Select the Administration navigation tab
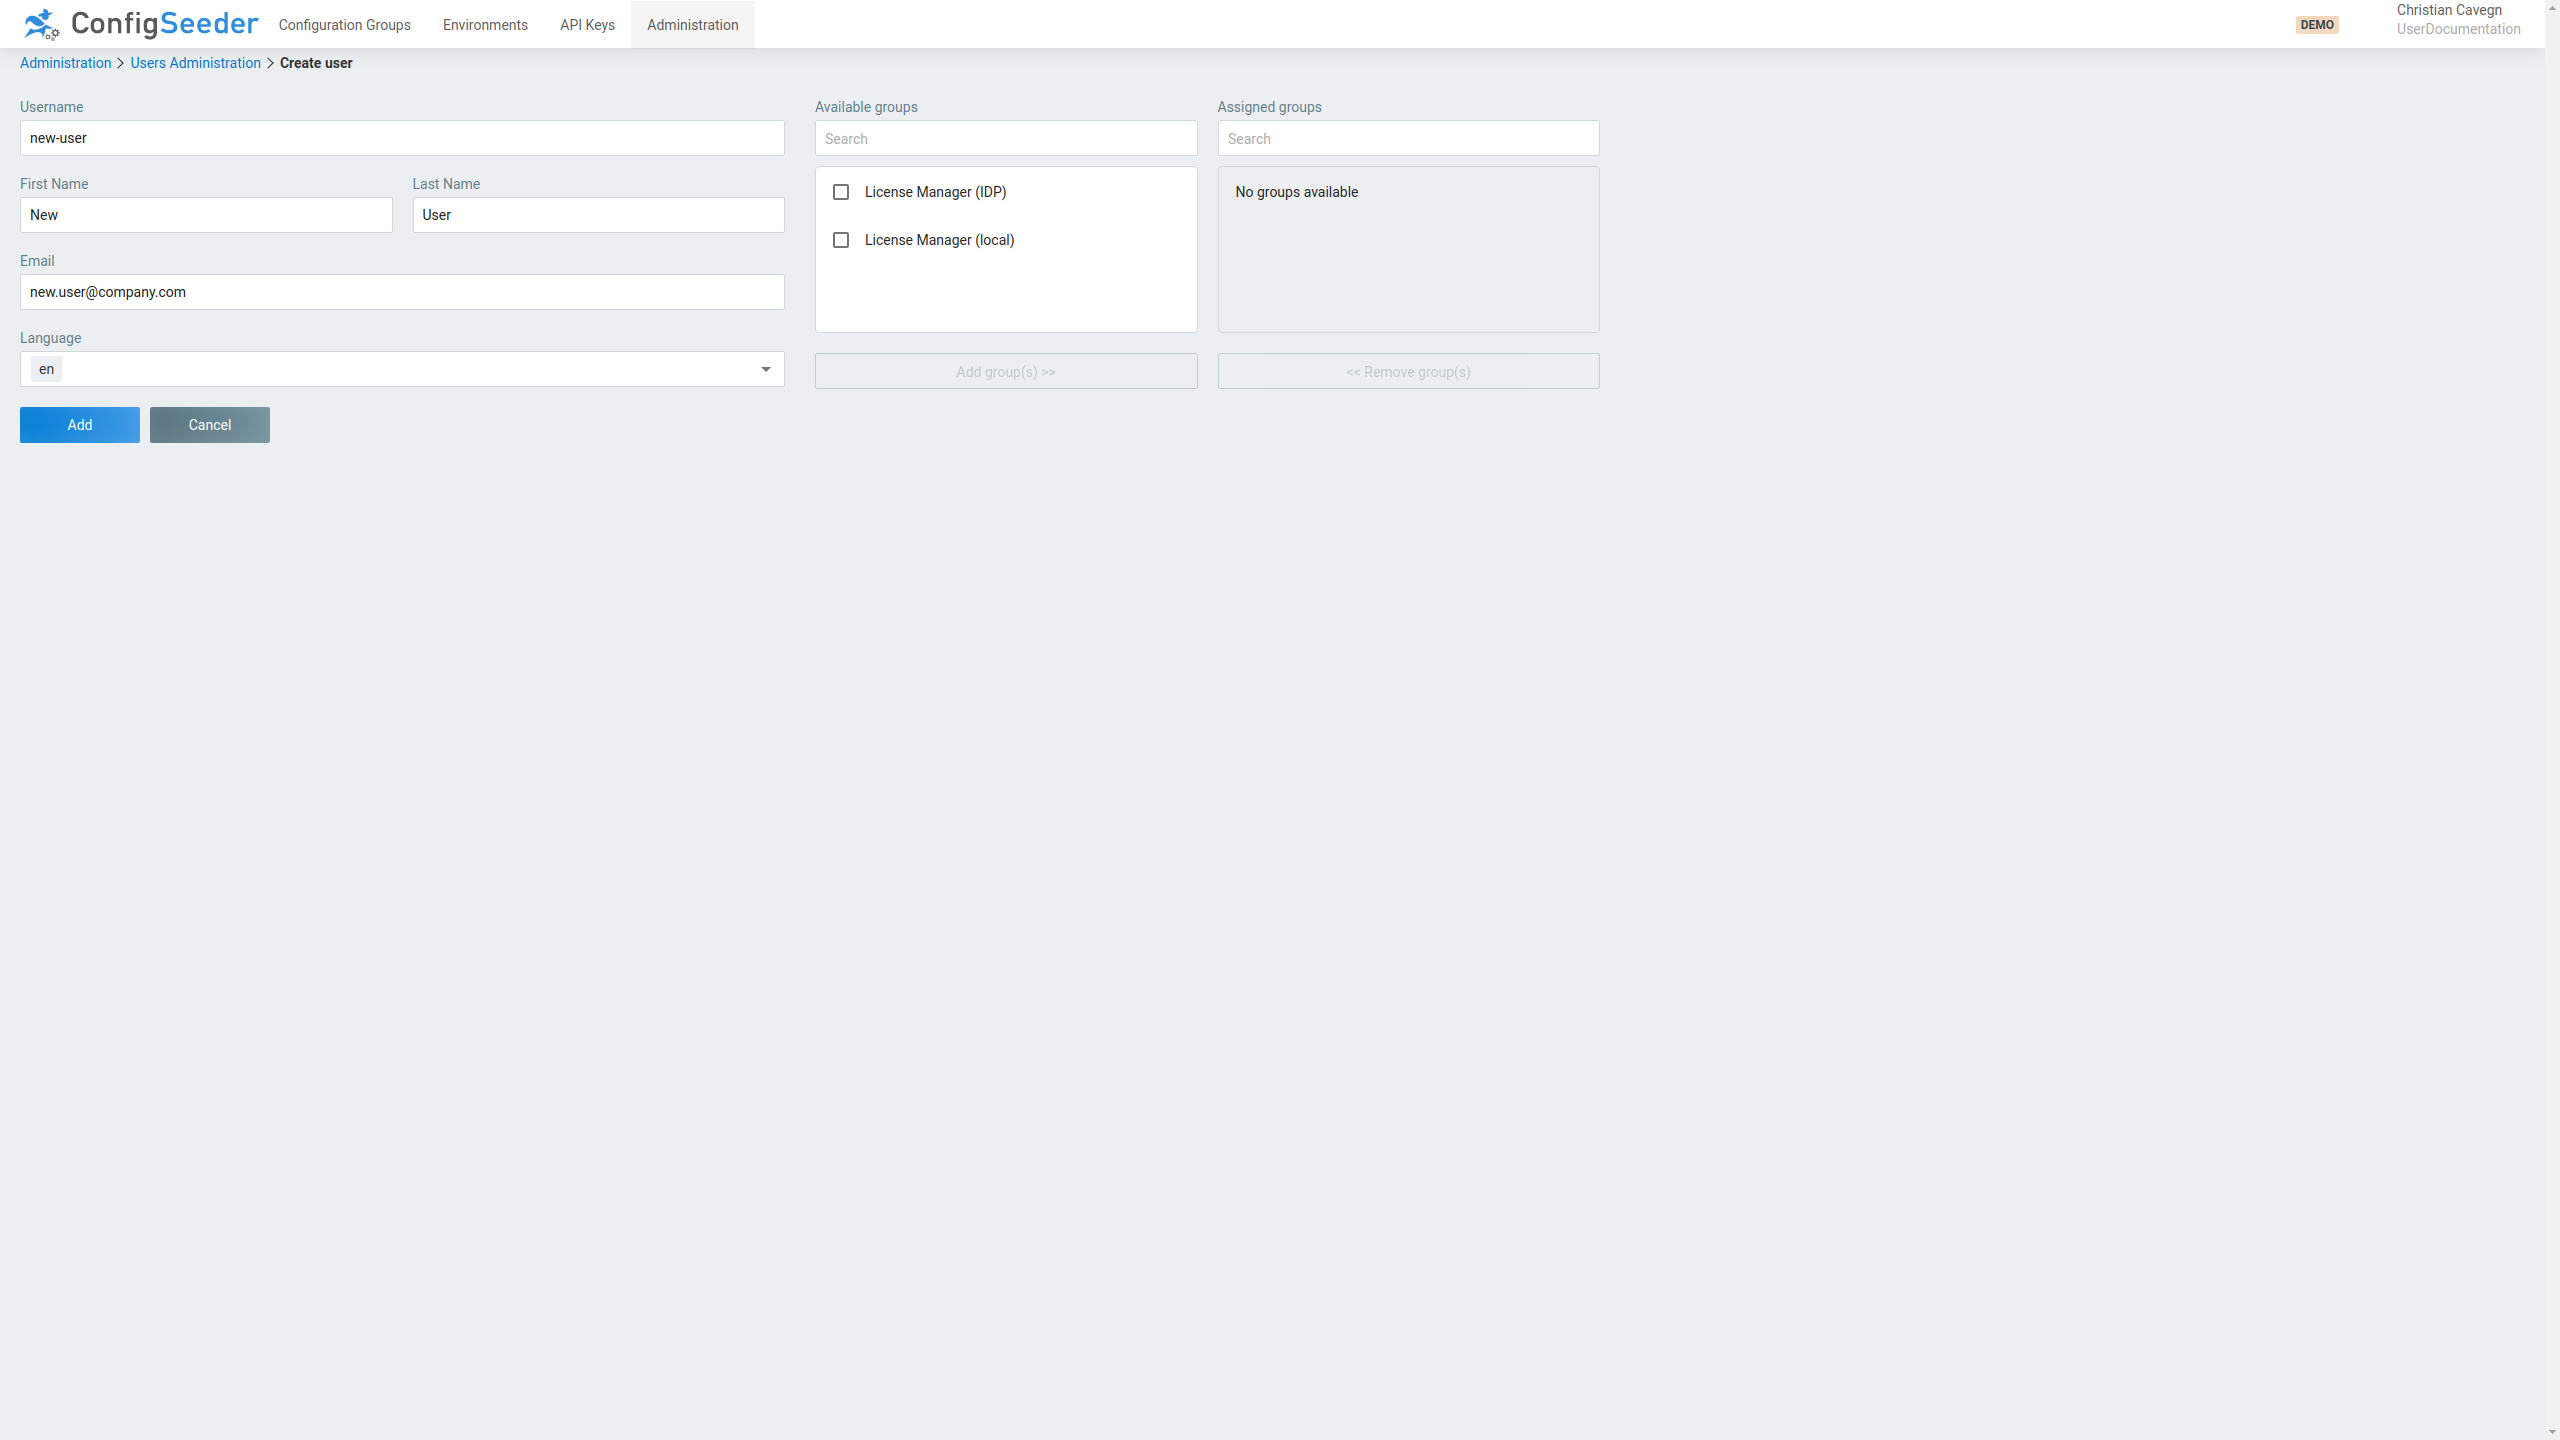 point(692,24)
